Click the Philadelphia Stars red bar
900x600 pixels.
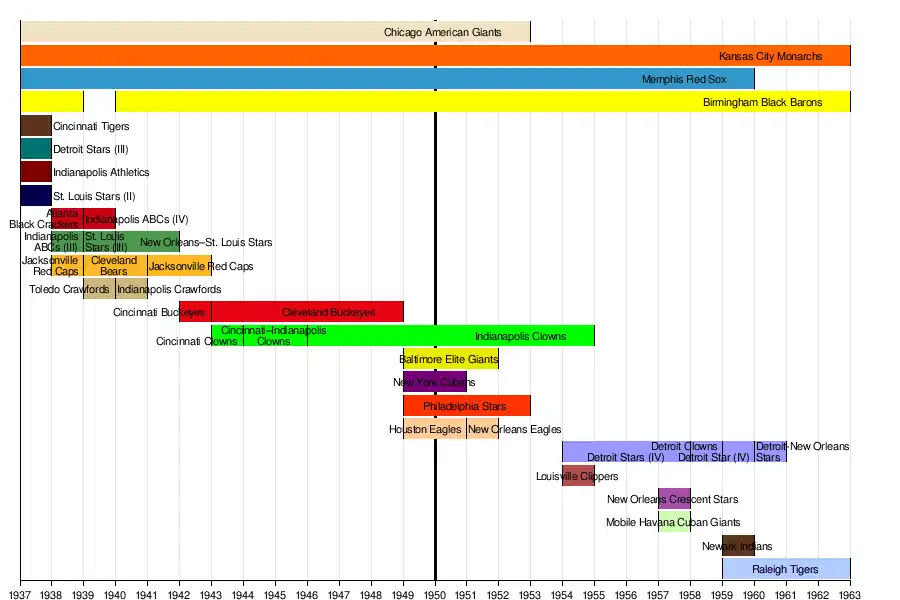point(466,406)
